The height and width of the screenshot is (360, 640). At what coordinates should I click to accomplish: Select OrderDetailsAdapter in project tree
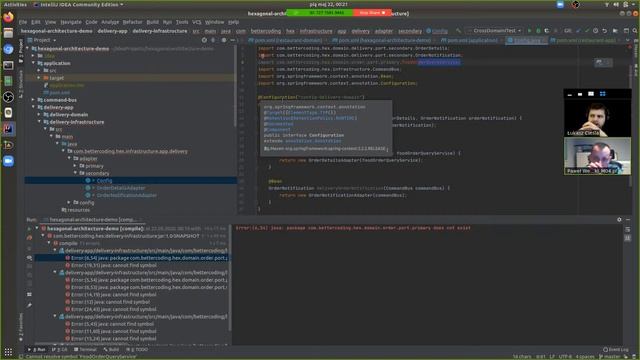121,188
